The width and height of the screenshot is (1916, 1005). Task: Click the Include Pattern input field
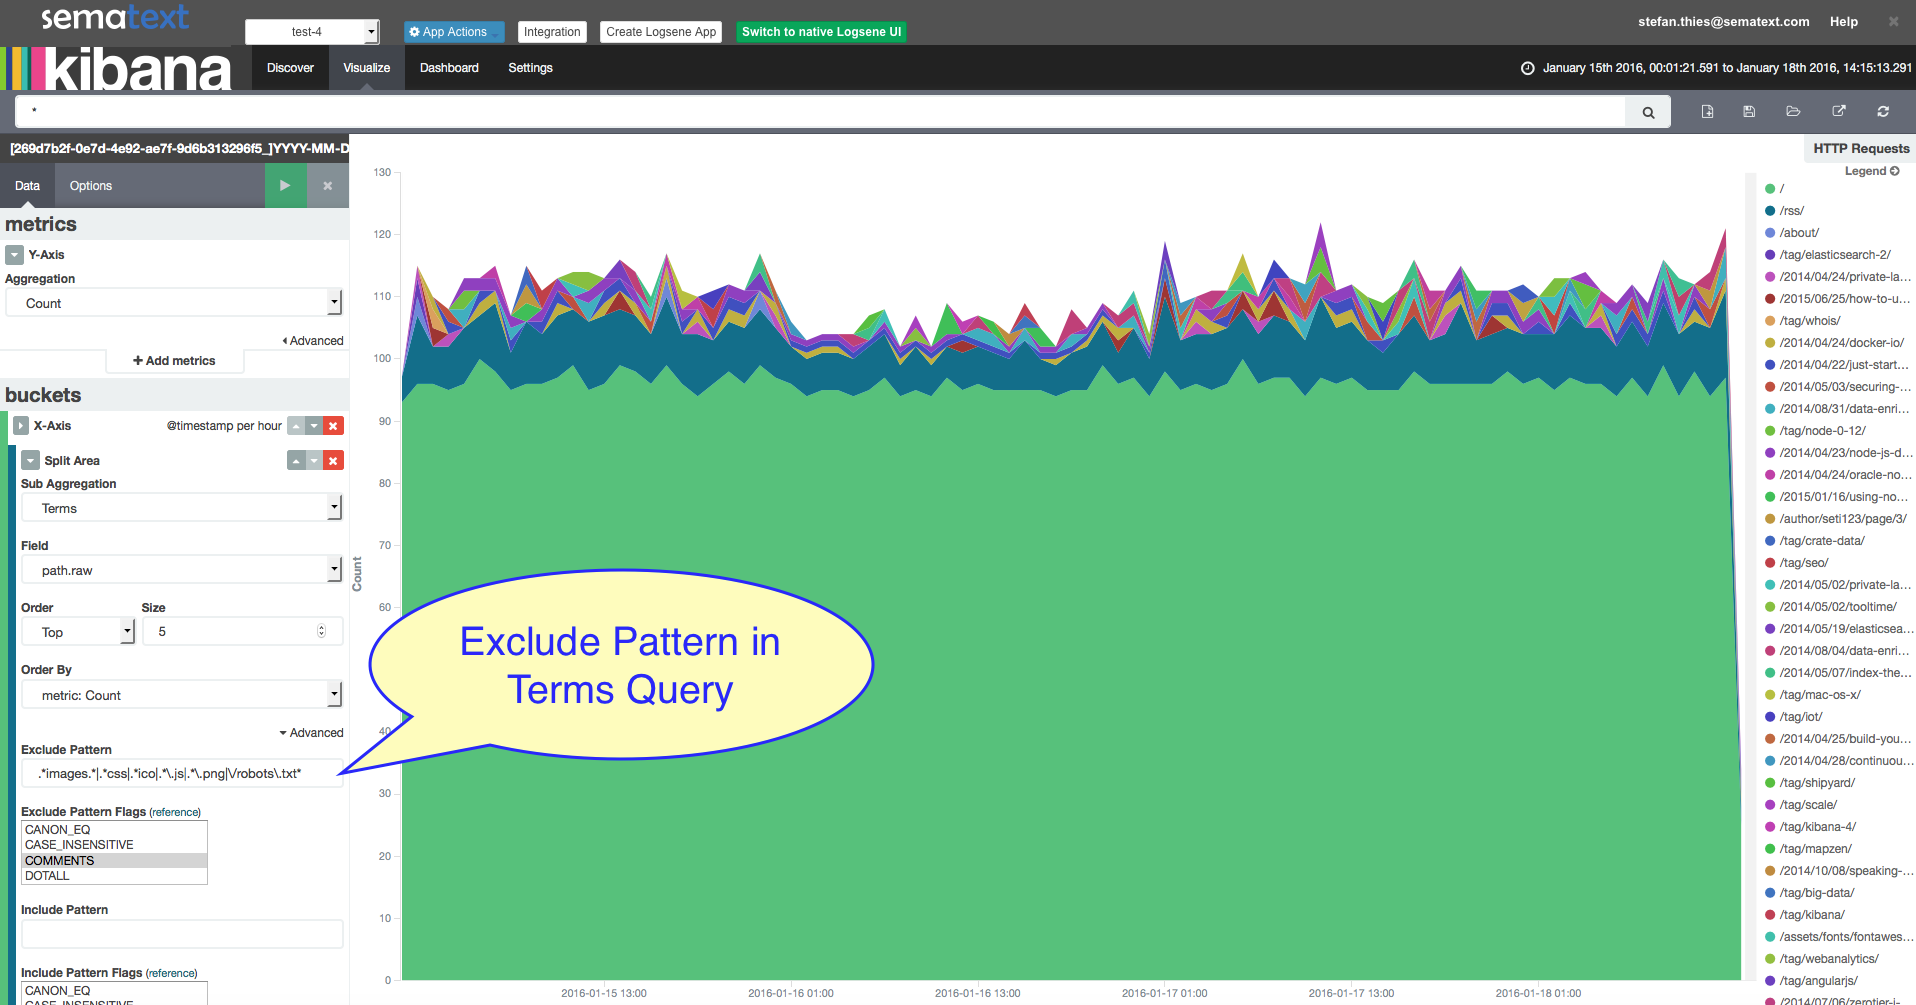pos(182,934)
